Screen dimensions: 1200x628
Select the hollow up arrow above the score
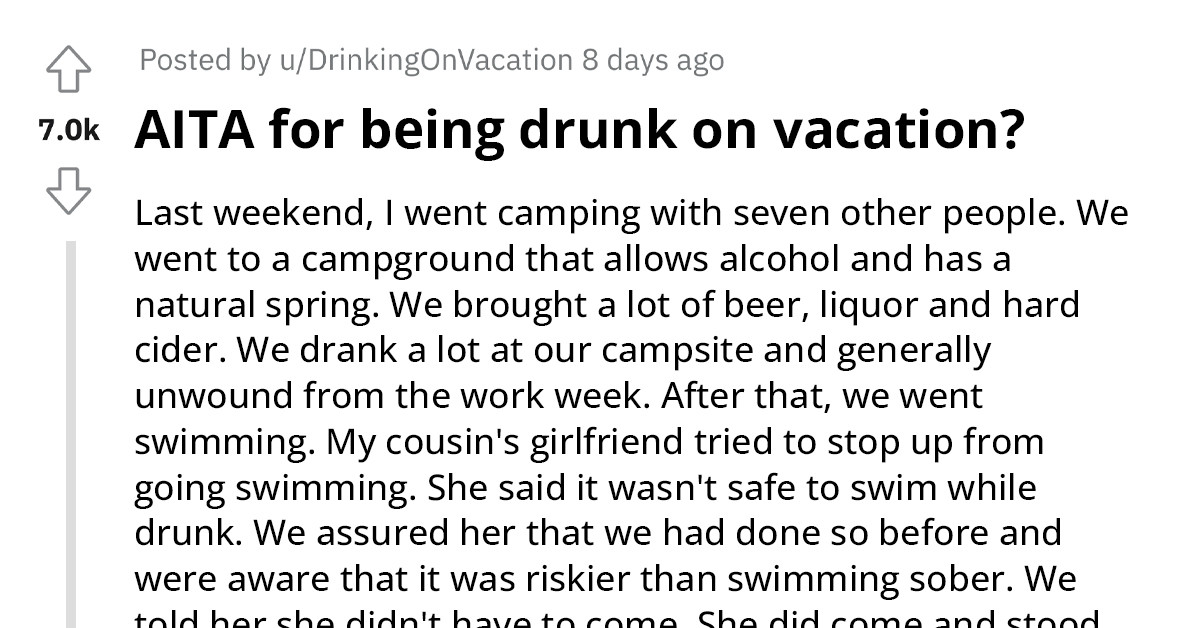pyautogui.click(x=68, y=68)
